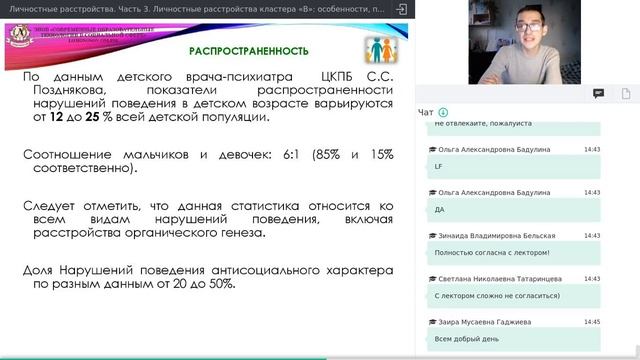Click the exit webinar icon in title bar

point(402,9)
